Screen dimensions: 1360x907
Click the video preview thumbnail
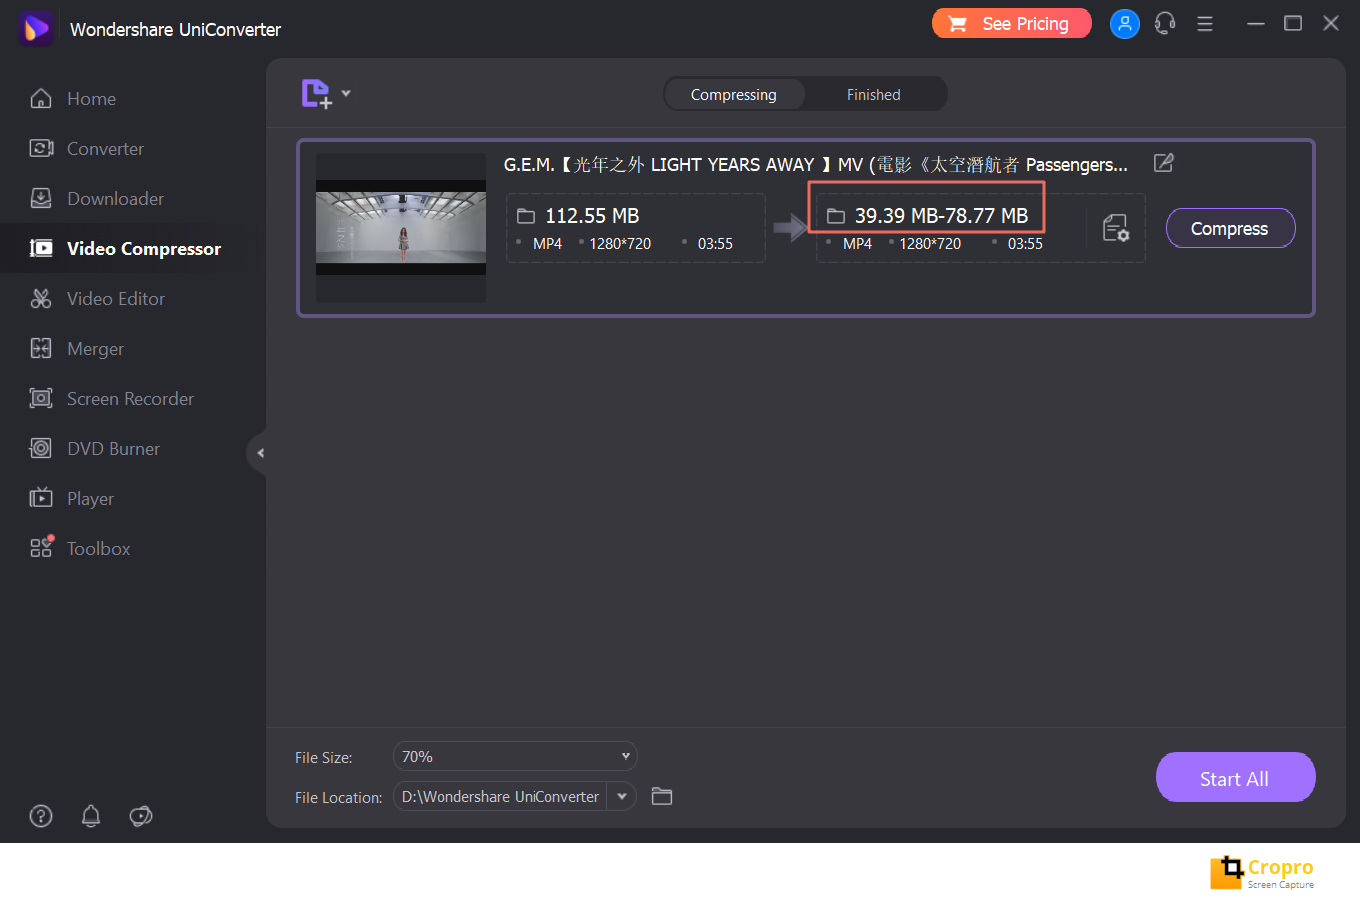pyautogui.click(x=400, y=228)
